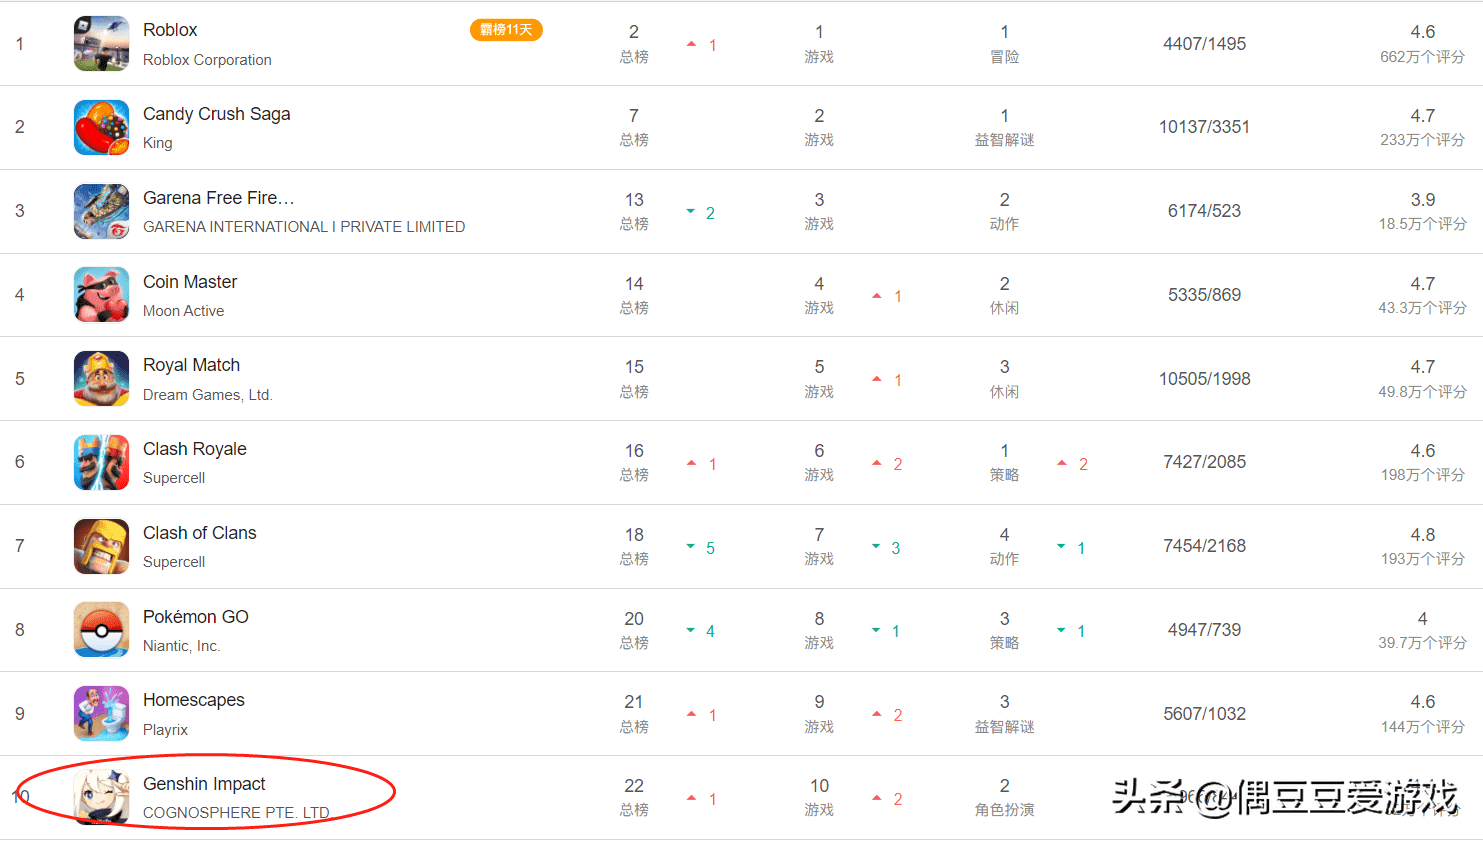The width and height of the screenshot is (1483, 841).
Task: Open the Royal Match app icon
Action: (101, 378)
